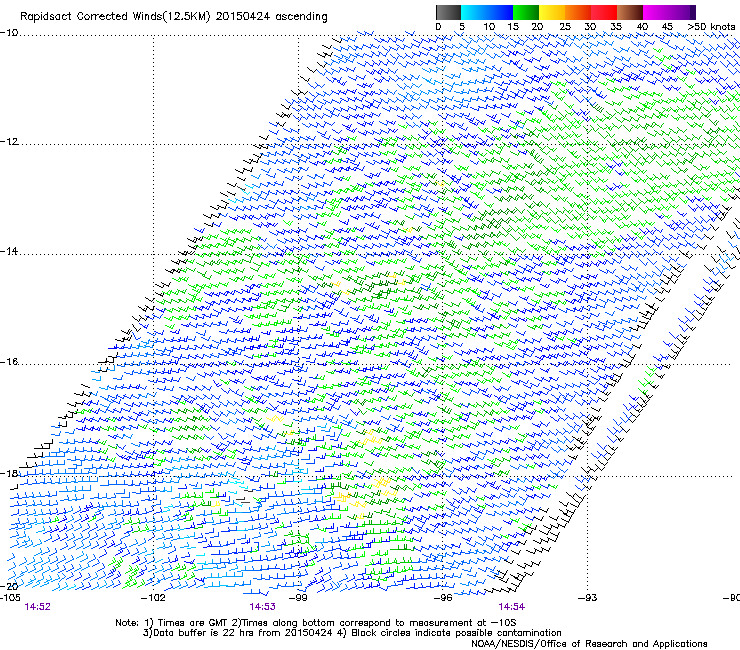Click the note 'Data buffer is 22 hrs'
Screen dimensions: 740x650
coord(201,633)
